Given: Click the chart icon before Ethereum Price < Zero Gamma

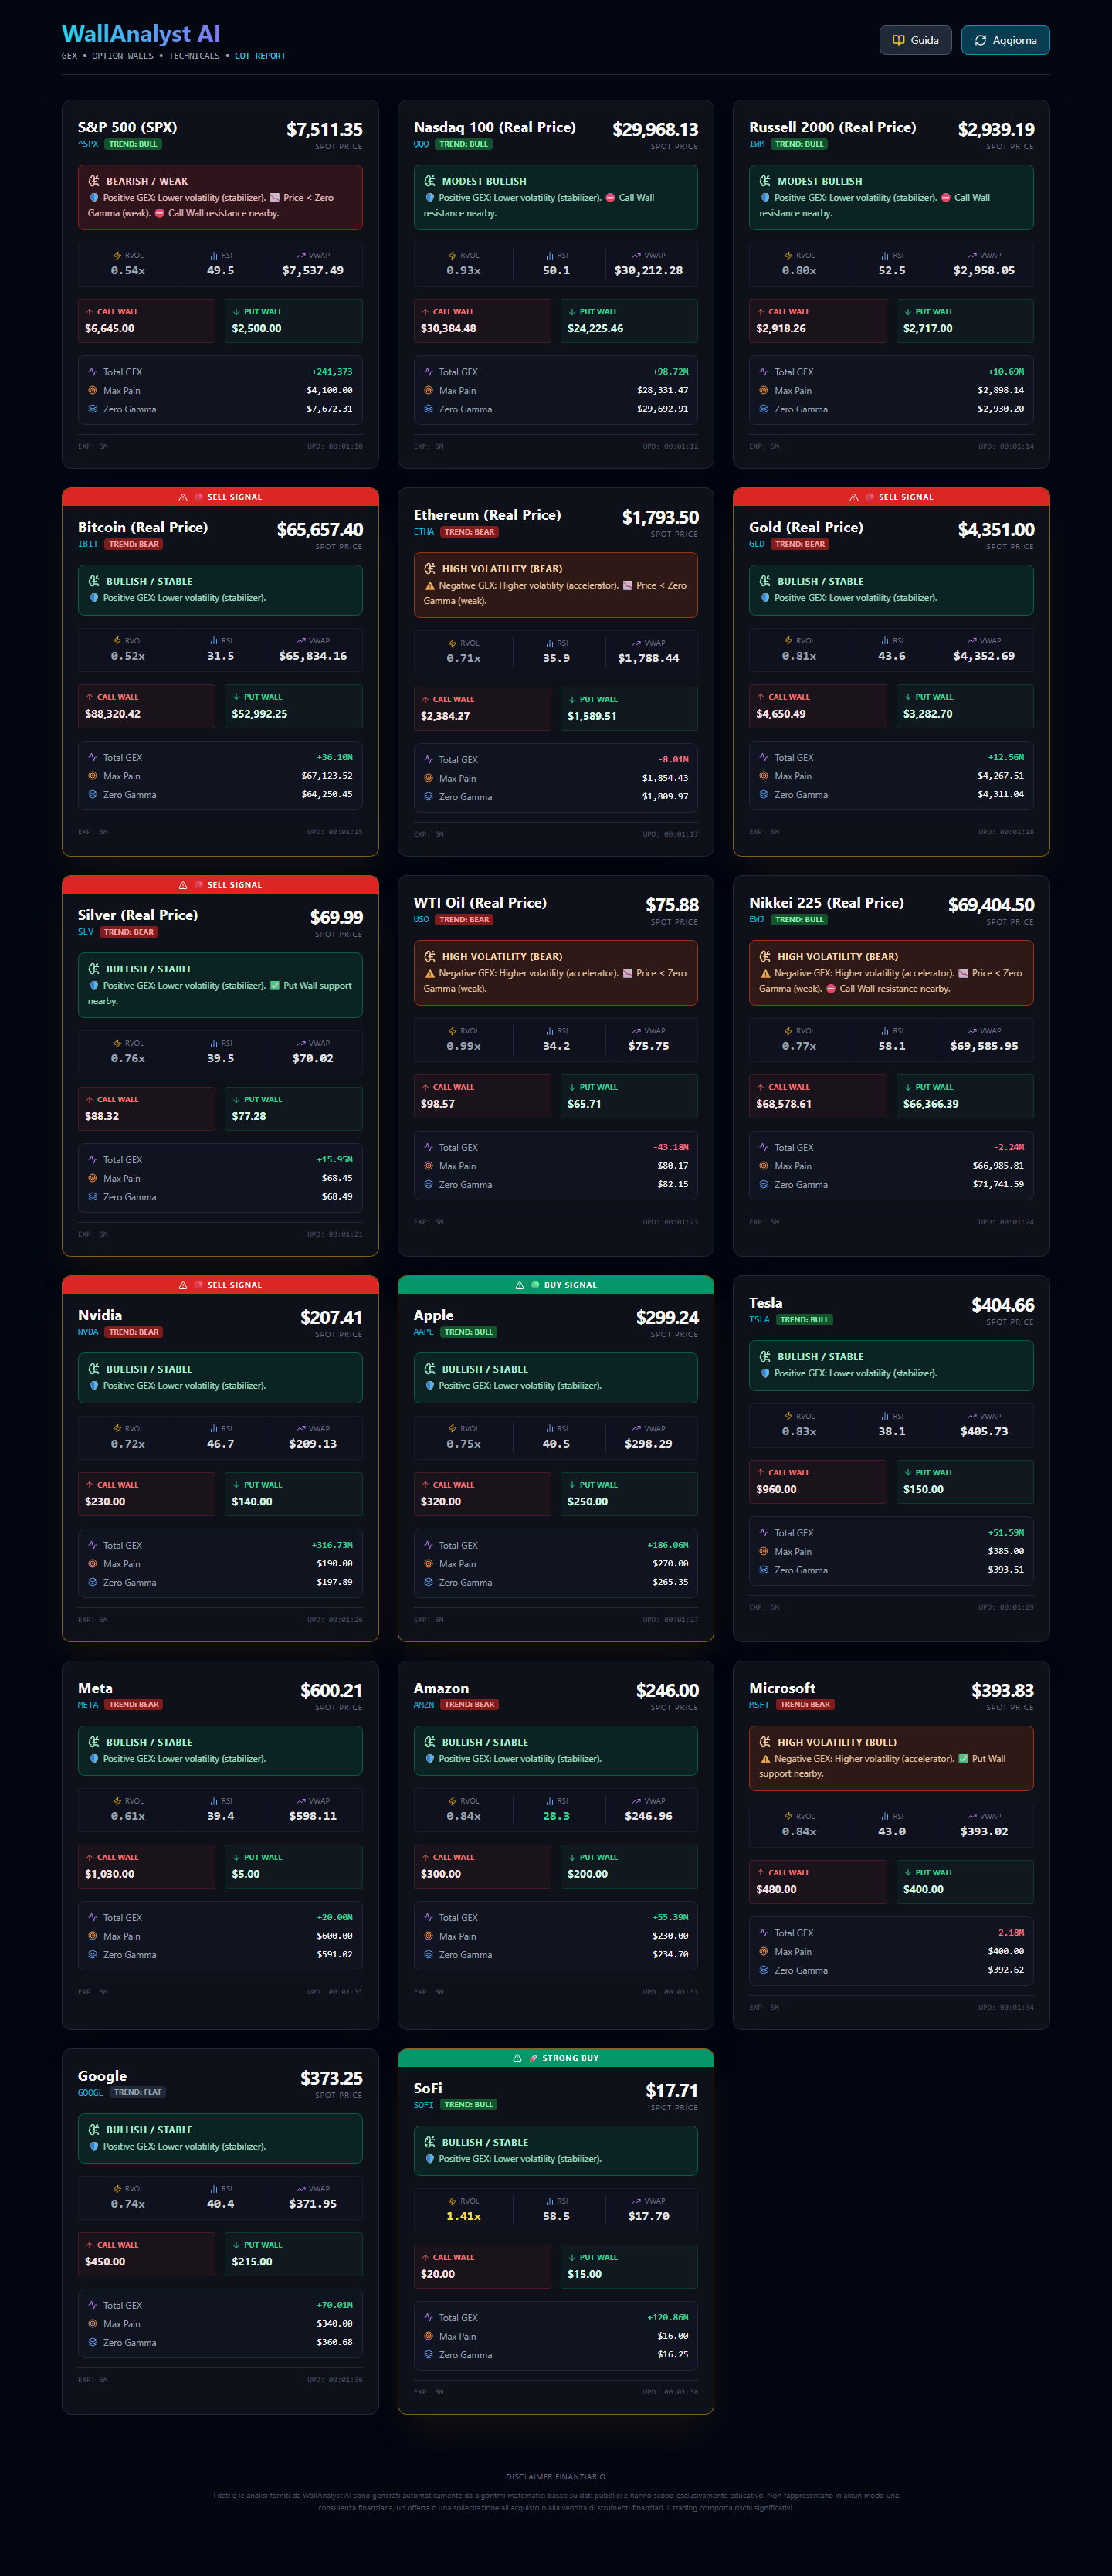Looking at the screenshot, I should click(x=628, y=585).
